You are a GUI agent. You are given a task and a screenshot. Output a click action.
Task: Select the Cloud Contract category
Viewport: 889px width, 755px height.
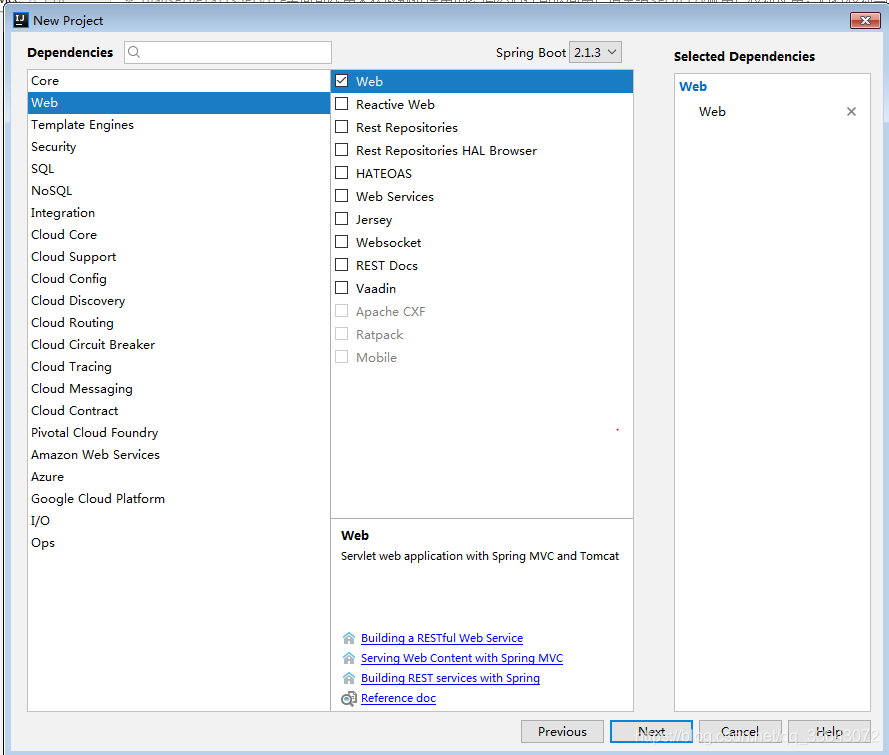tap(179, 410)
